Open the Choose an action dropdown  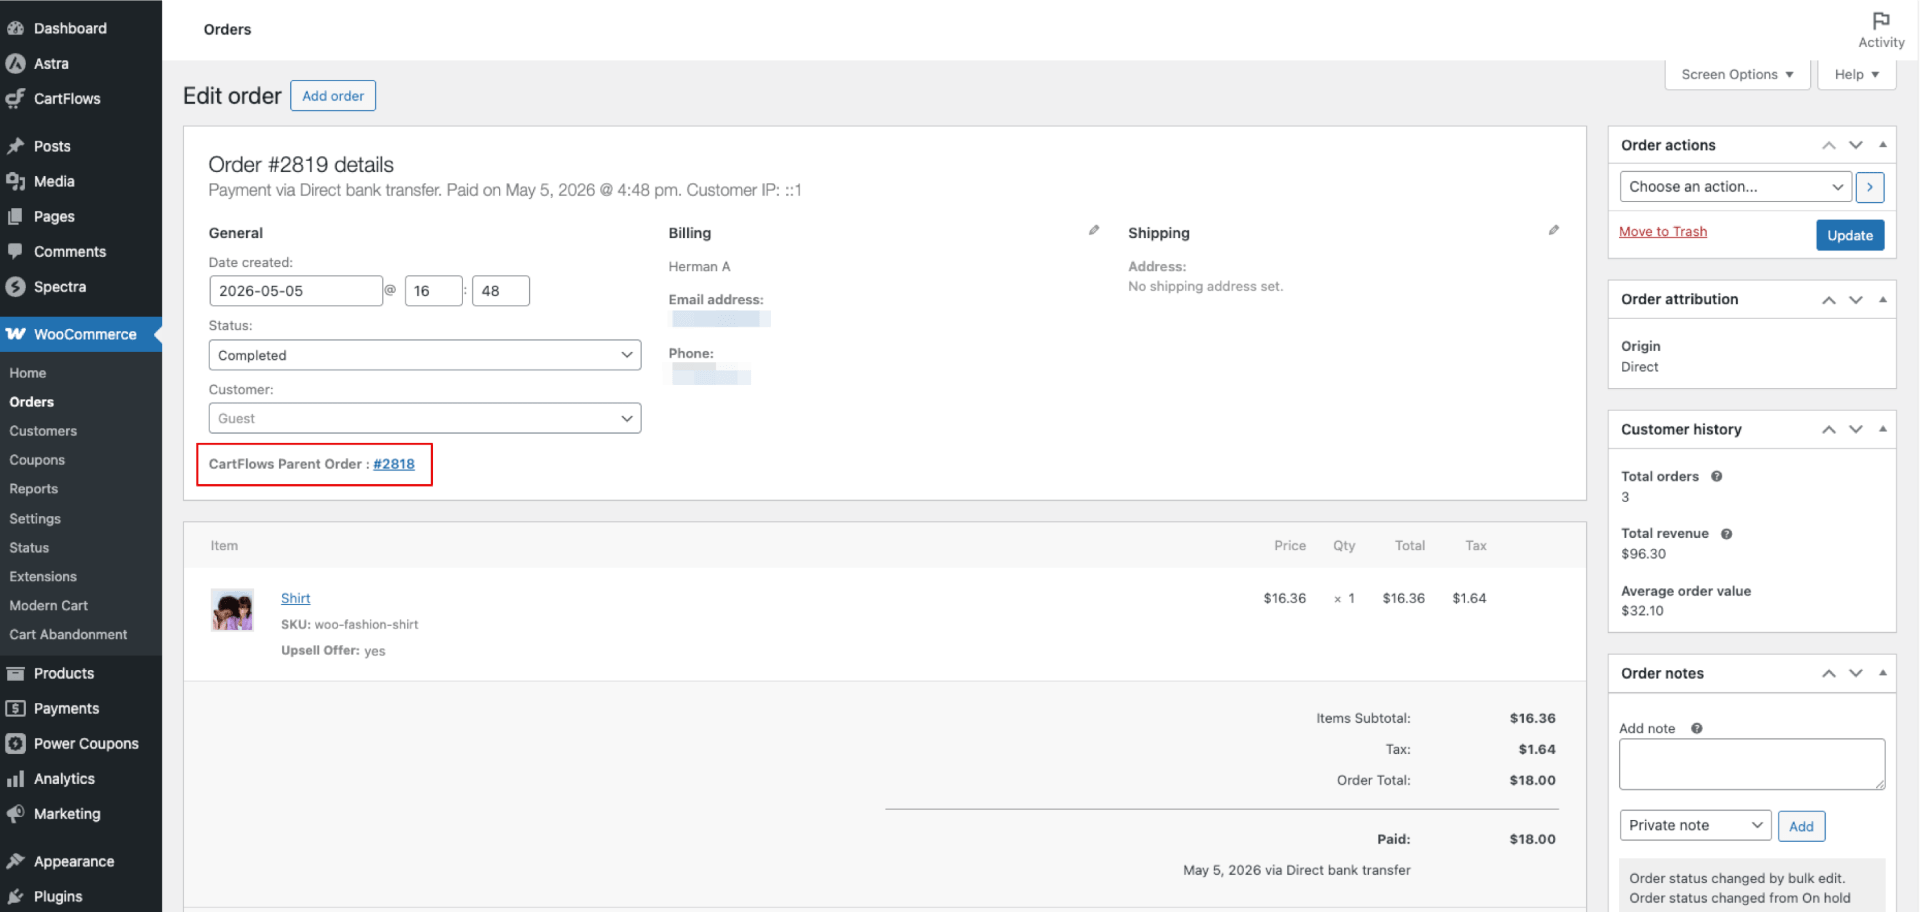pyautogui.click(x=1735, y=187)
